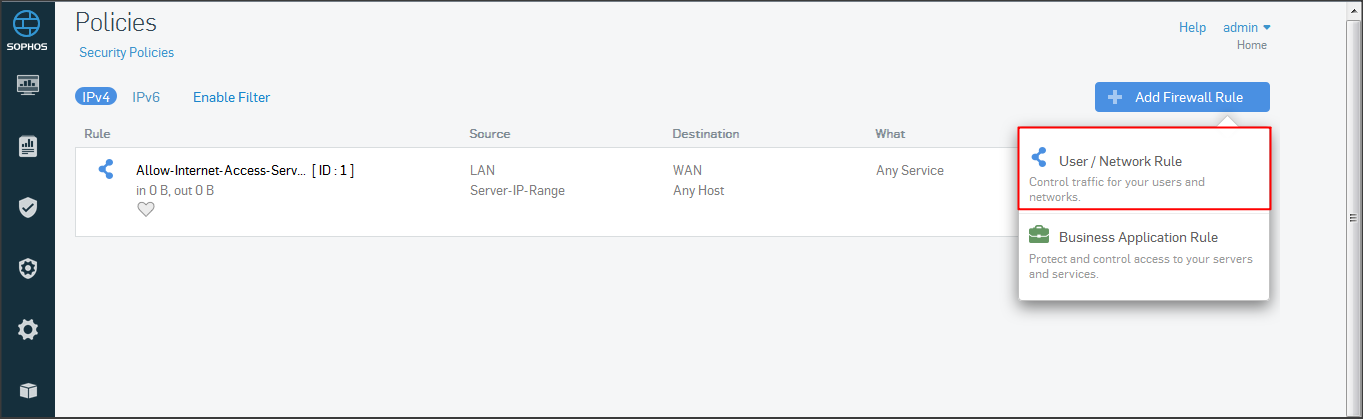This screenshot has width=1363, height=419.
Task: Enable Filter on the policies list
Action: pyautogui.click(x=231, y=97)
